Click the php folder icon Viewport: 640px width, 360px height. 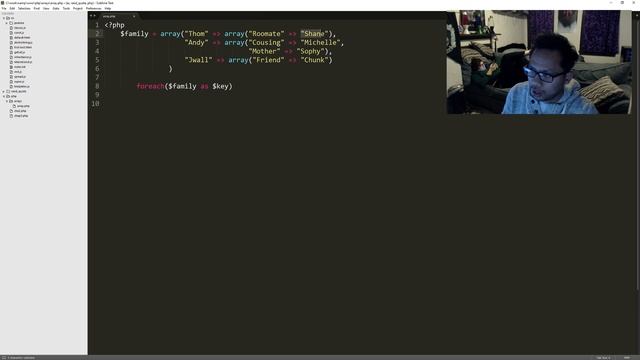8,96
